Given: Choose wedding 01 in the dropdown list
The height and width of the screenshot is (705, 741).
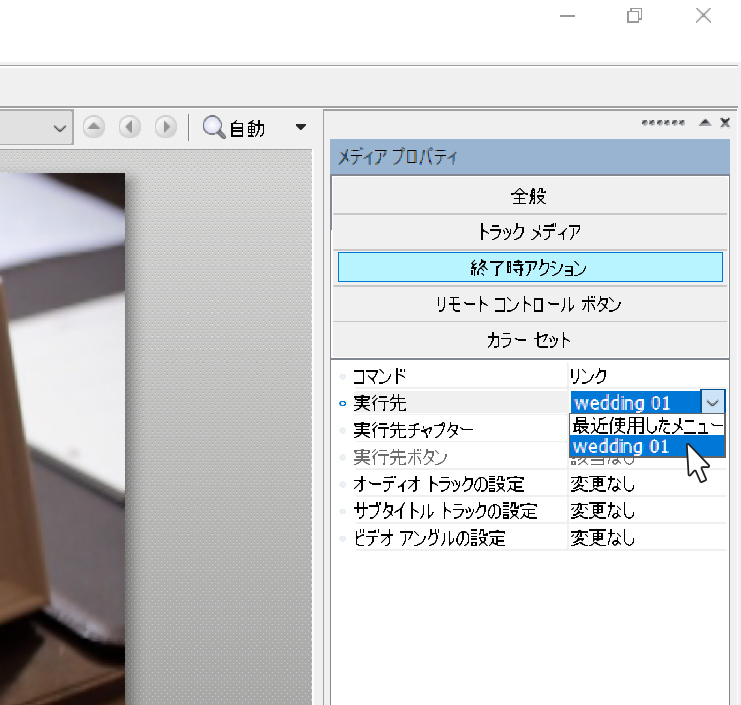Looking at the screenshot, I should [x=647, y=446].
